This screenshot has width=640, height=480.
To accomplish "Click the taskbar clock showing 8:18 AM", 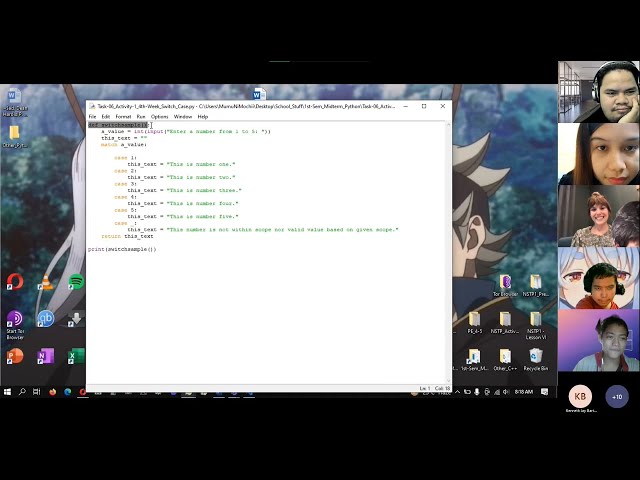I will [524, 392].
